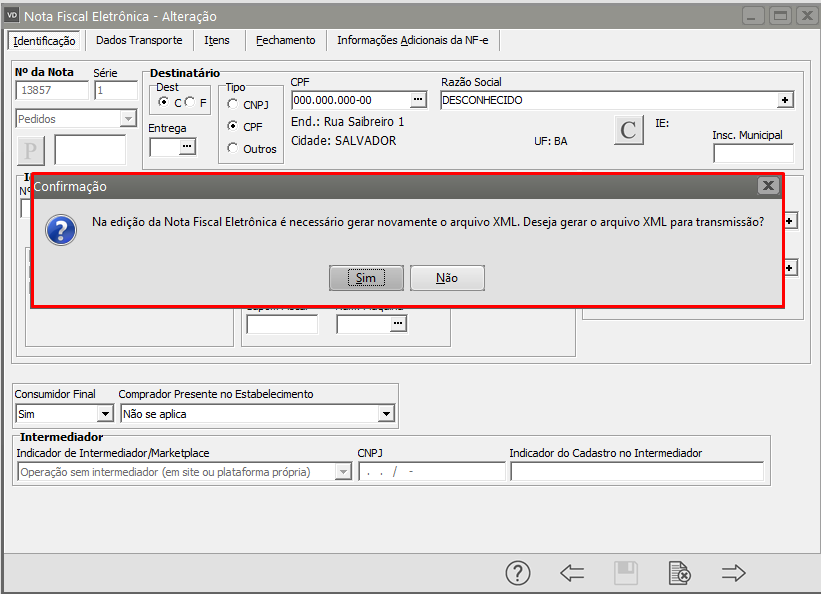Viewport: 821px width, 594px height.
Task: Expand Comprador Presente no Estabelecimento dropdown
Action: click(386, 414)
